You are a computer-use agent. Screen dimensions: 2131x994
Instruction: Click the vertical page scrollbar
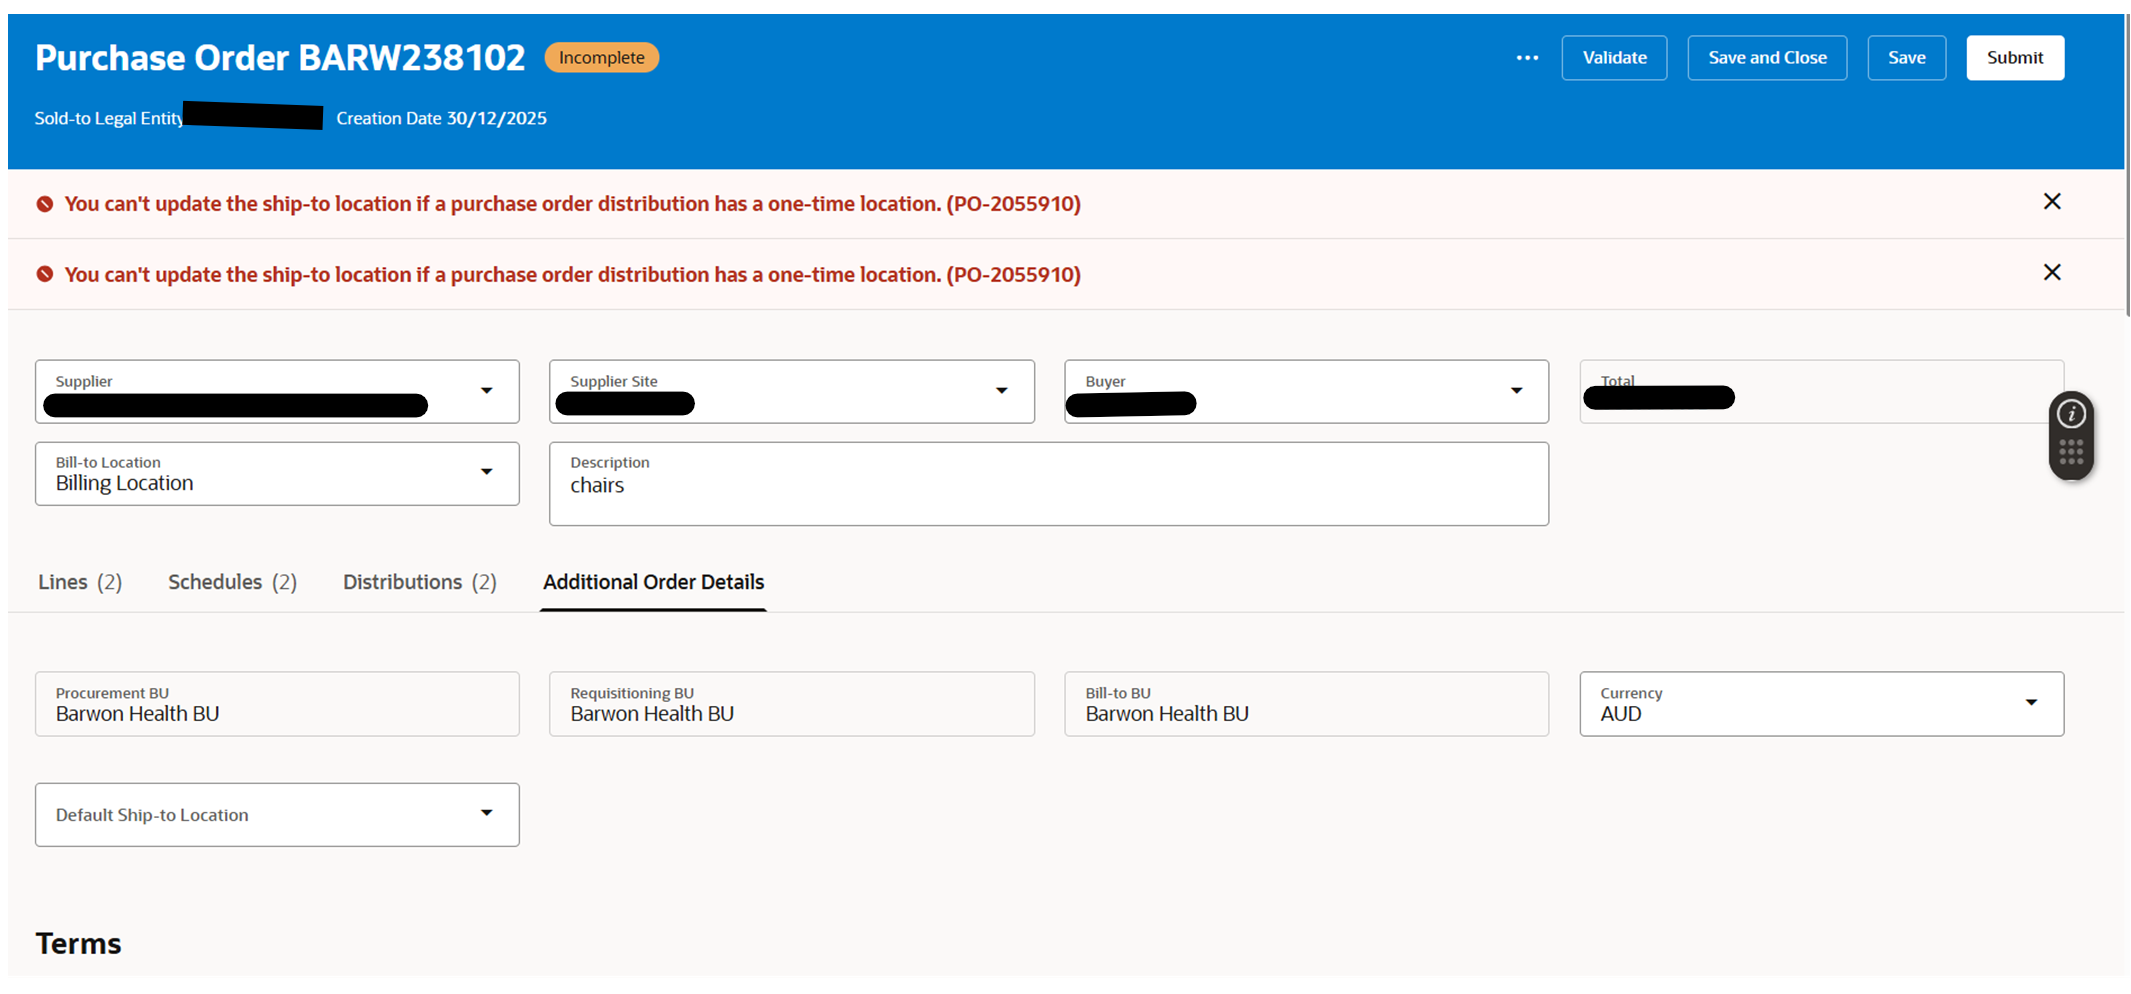(x=2127, y=165)
